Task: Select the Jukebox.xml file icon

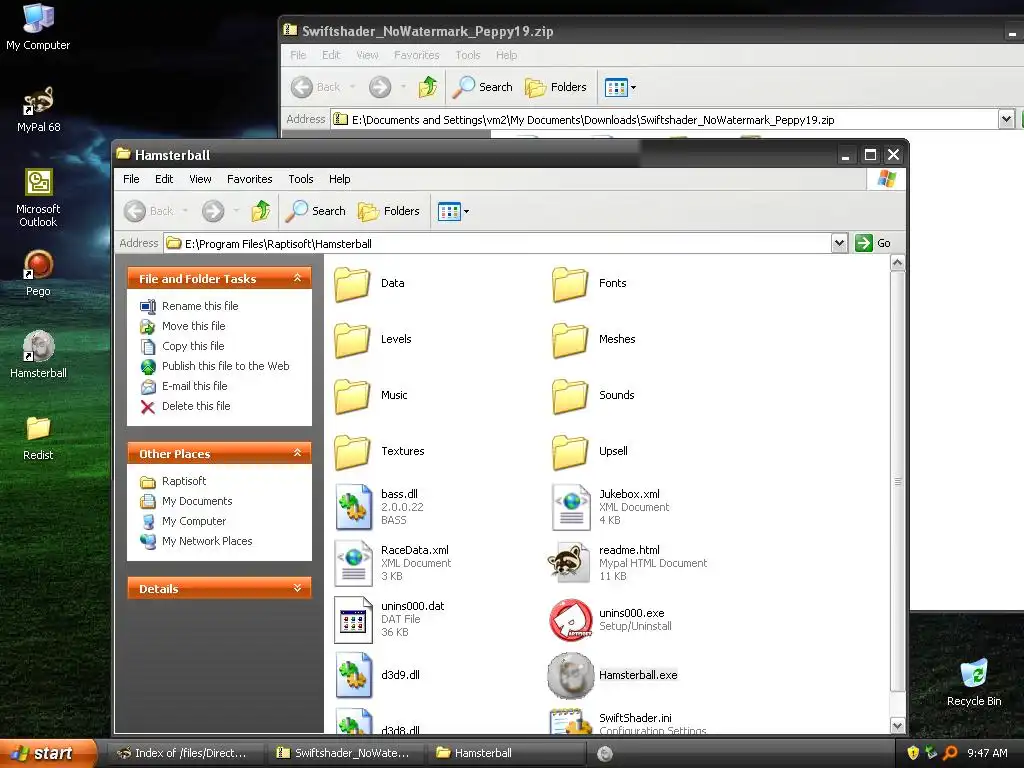Action: click(x=571, y=507)
